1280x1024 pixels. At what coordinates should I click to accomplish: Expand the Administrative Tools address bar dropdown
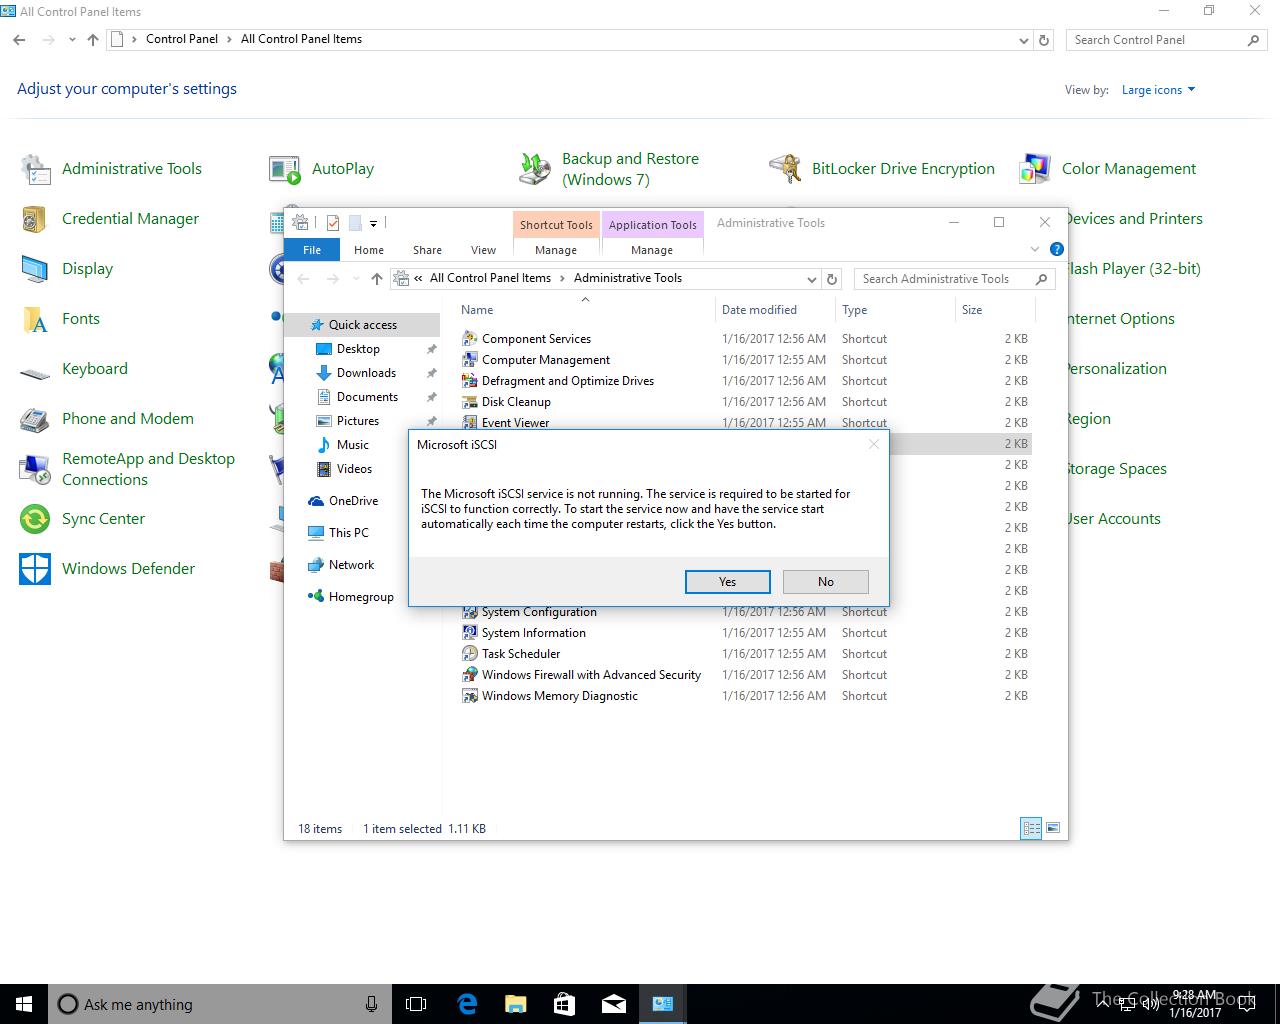(x=812, y=279)
